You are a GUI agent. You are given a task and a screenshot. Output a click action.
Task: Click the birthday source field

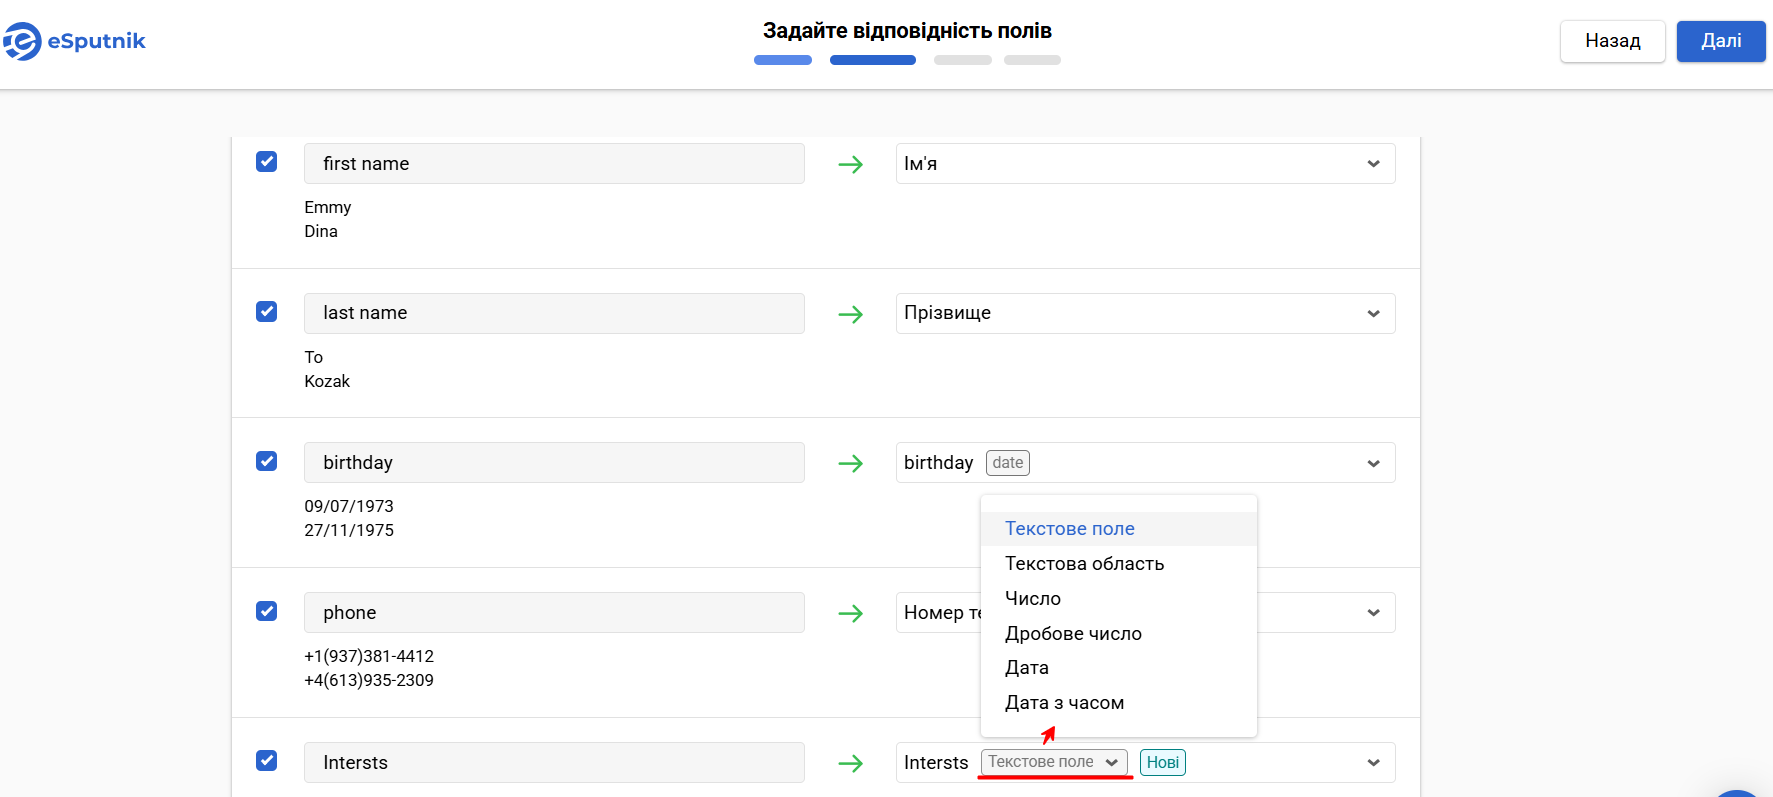tap(554, 463)
